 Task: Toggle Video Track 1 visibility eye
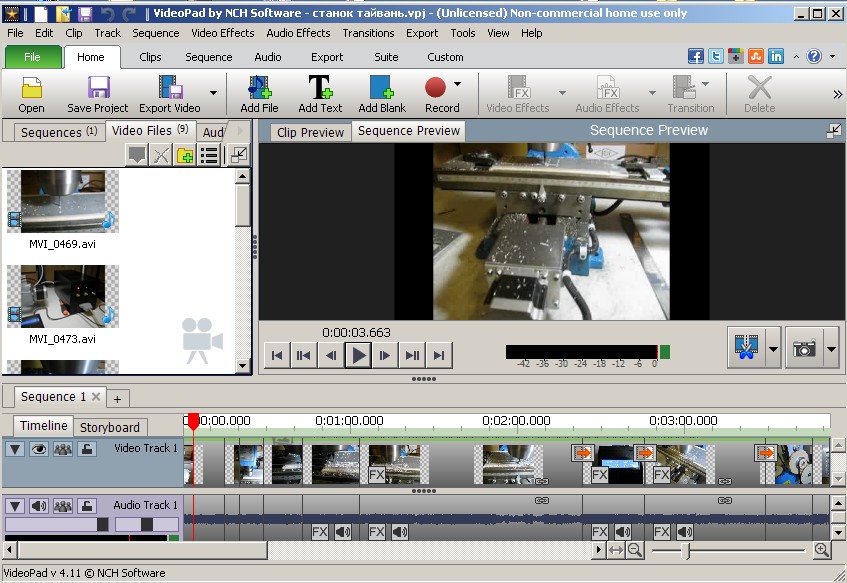point(38,449)
